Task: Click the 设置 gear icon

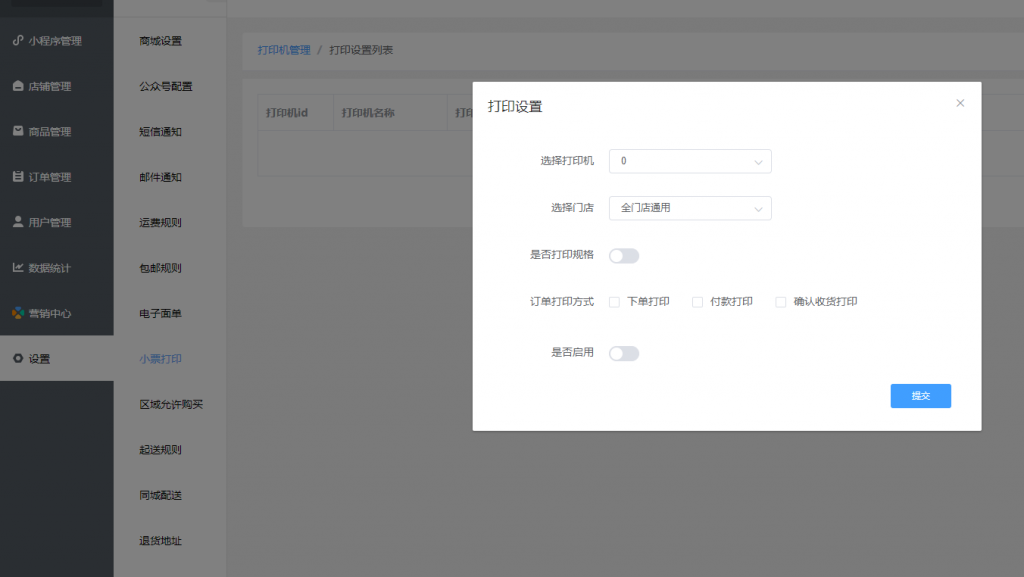Action: (18, 358)
